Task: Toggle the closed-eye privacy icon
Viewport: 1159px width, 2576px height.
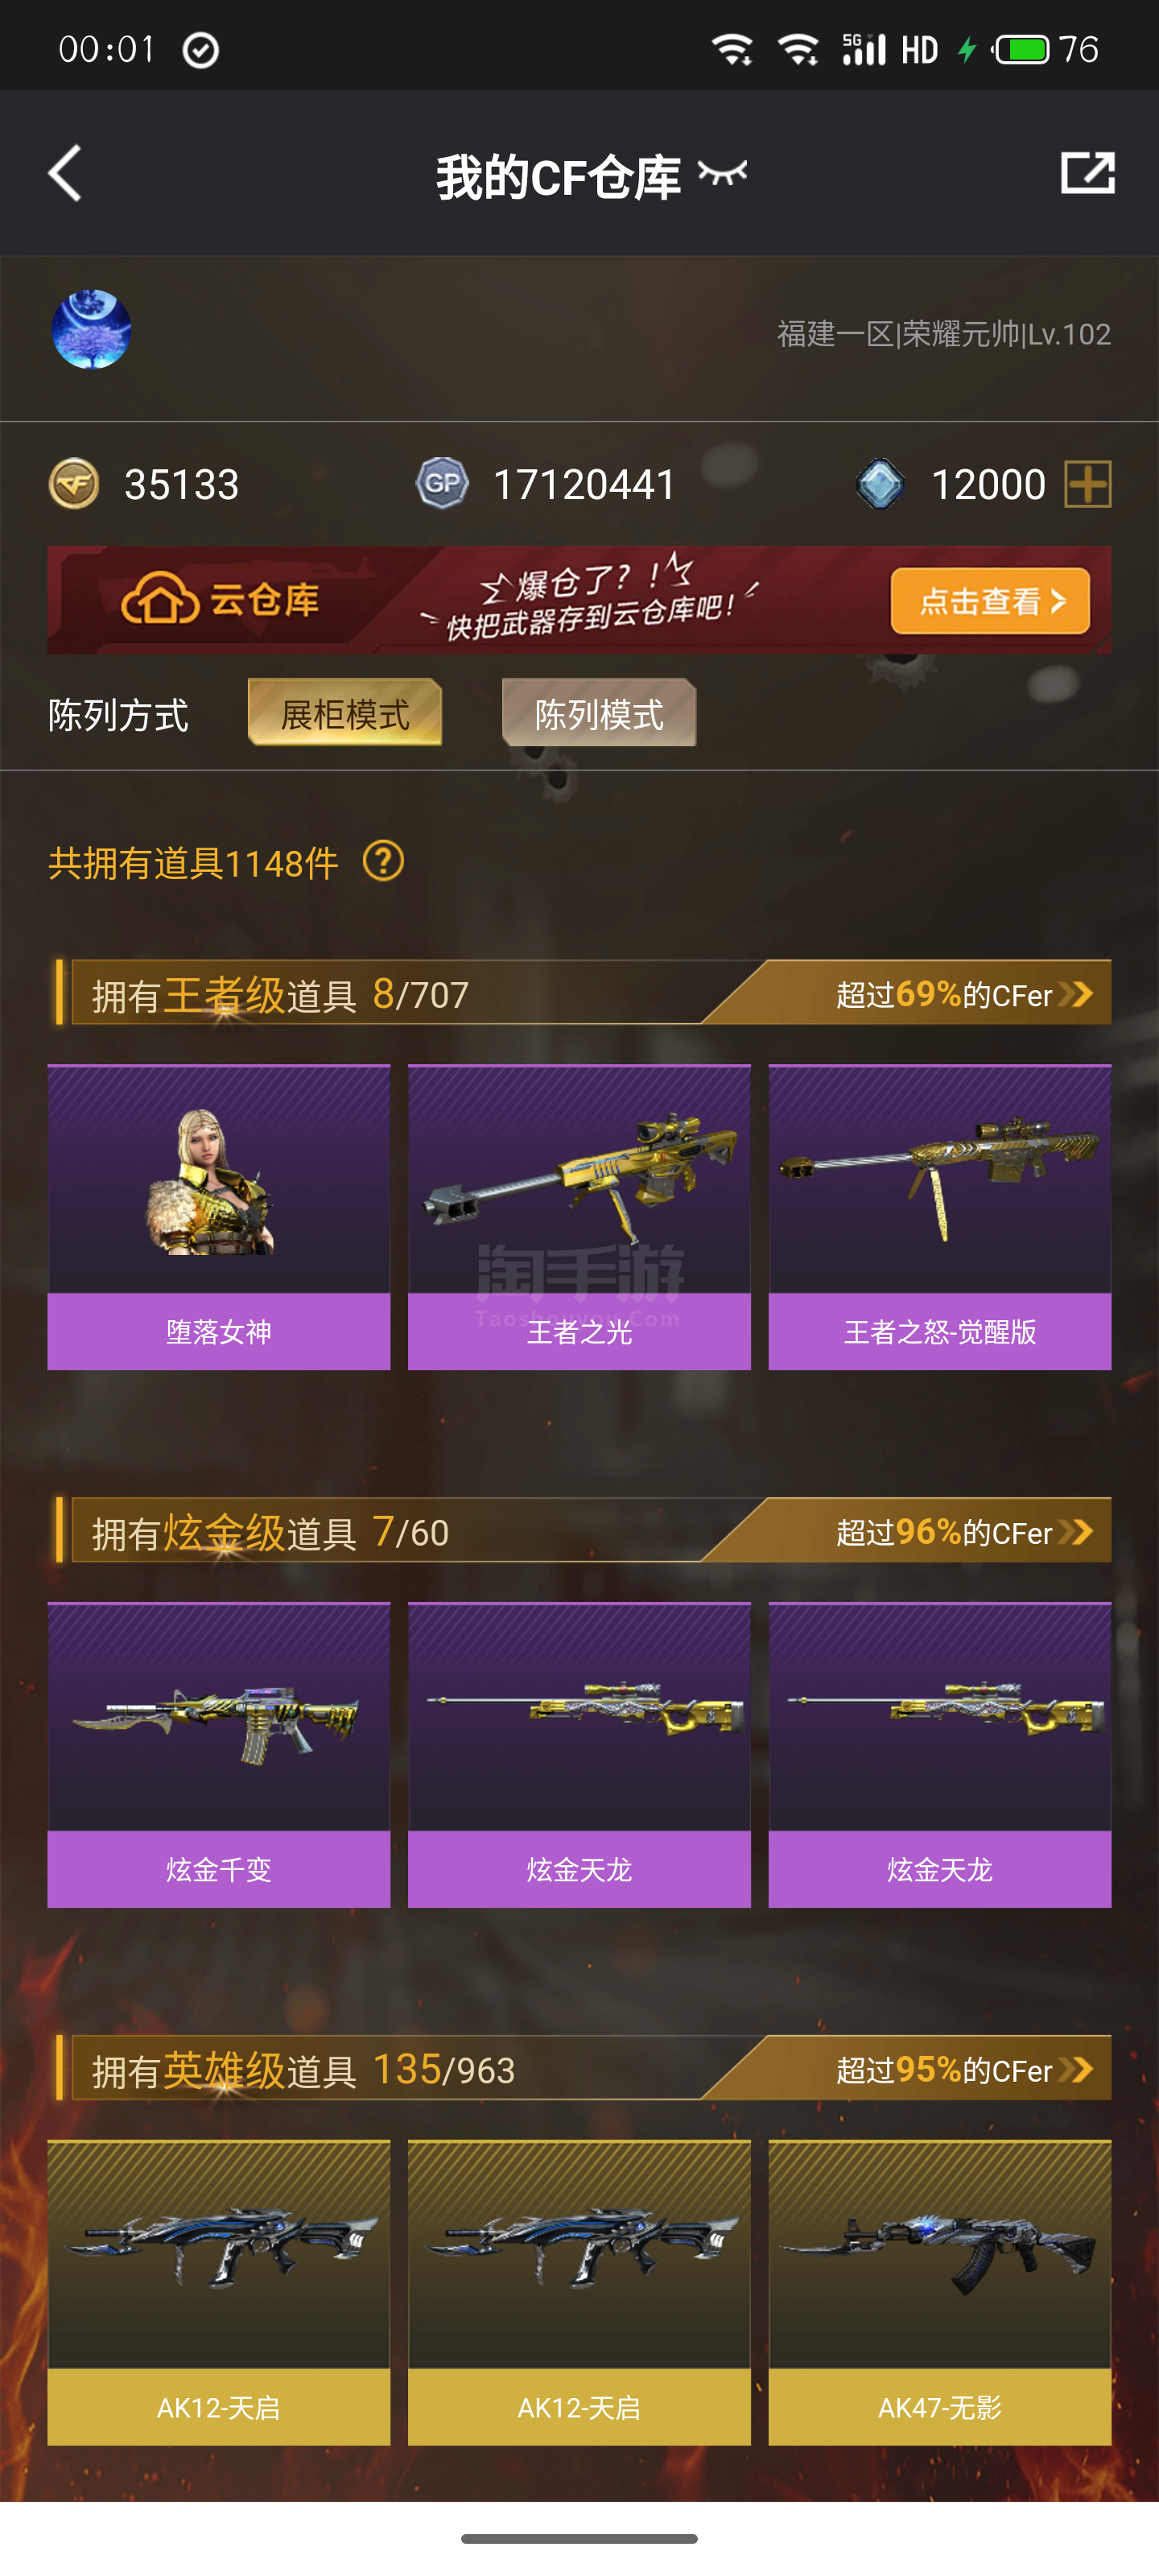Action: pyautogui.click(x=722, y=174)
